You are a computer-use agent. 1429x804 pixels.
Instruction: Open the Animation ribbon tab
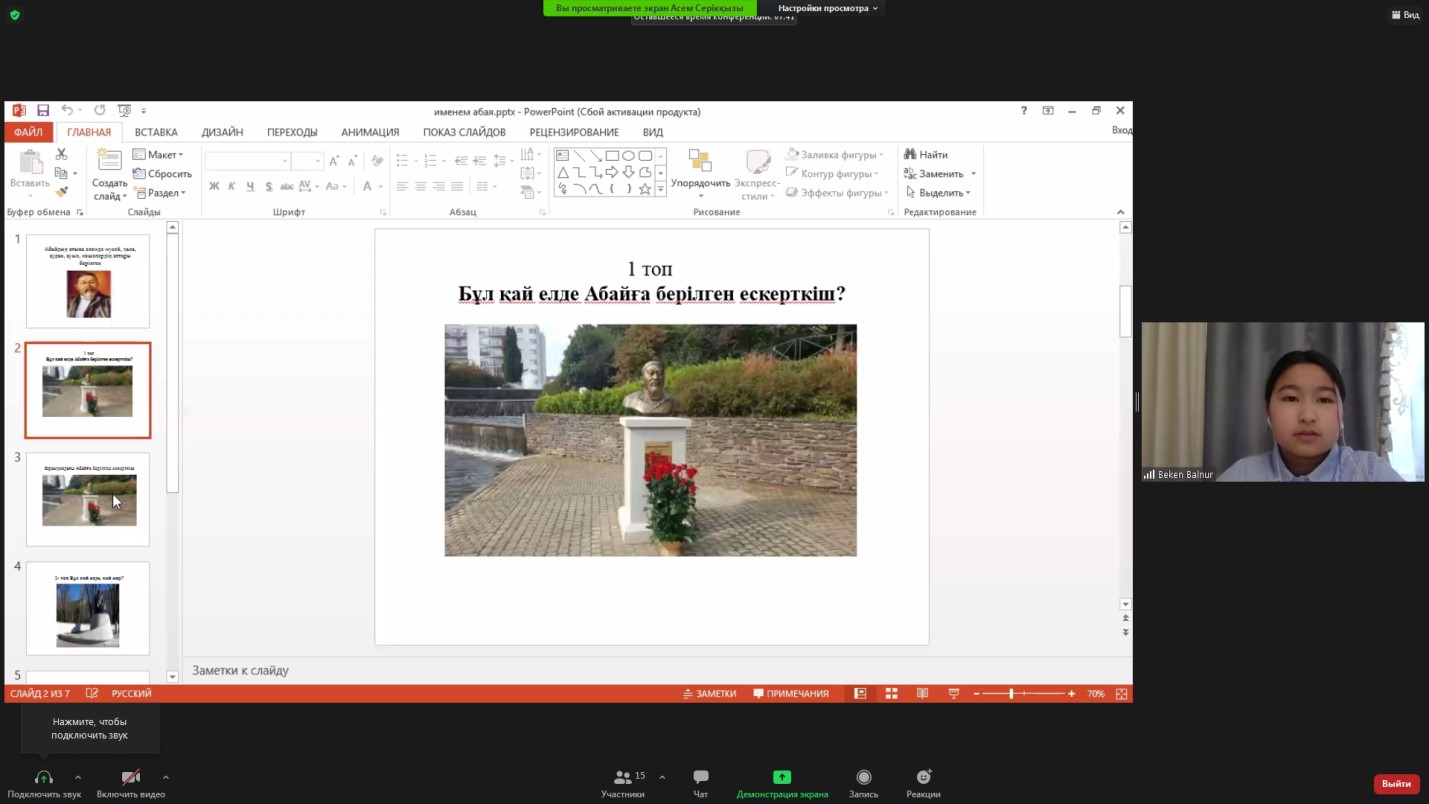(370, 132)
